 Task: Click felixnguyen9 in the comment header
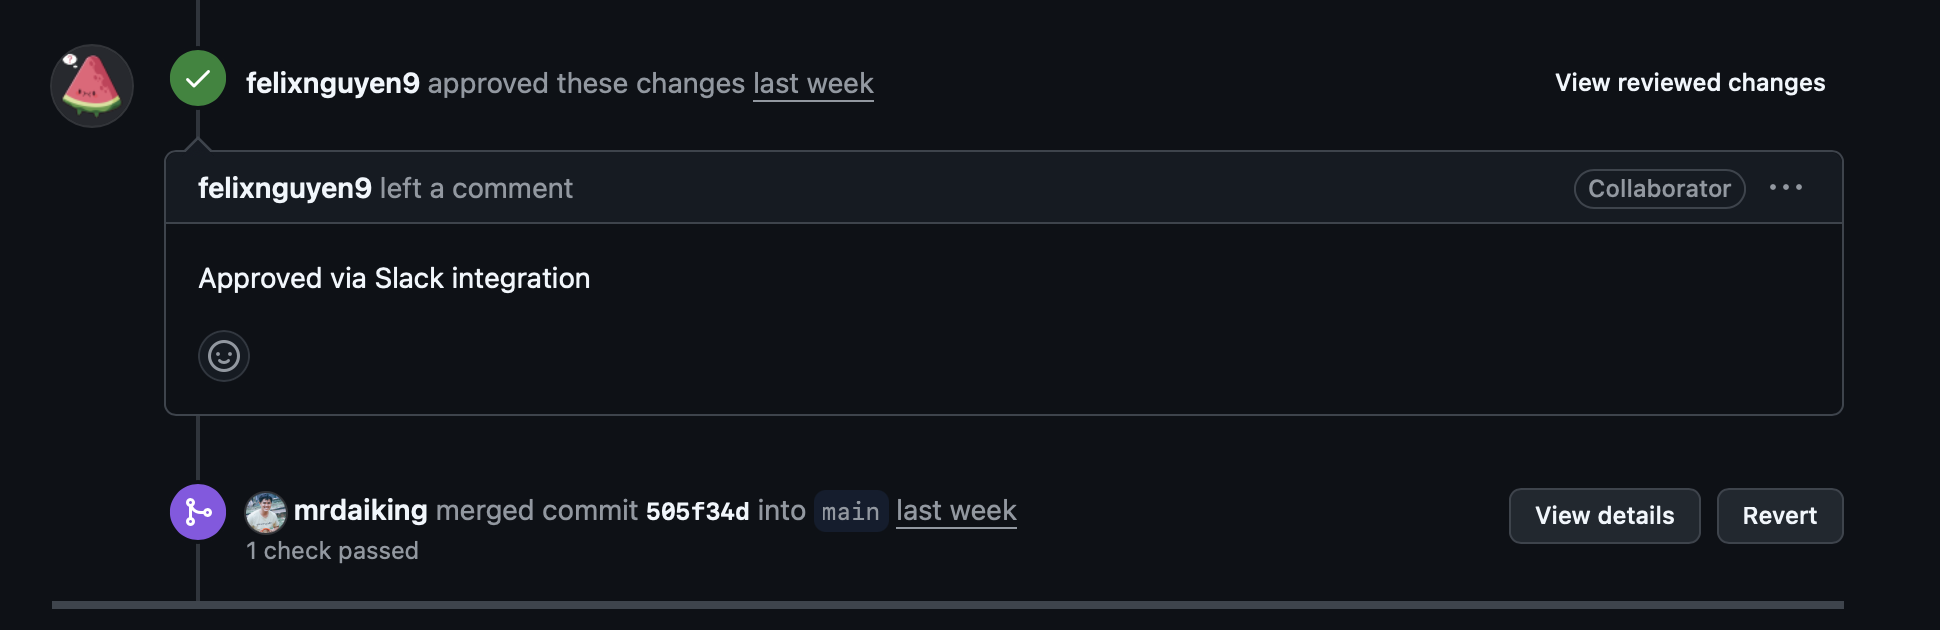(284, 188)
